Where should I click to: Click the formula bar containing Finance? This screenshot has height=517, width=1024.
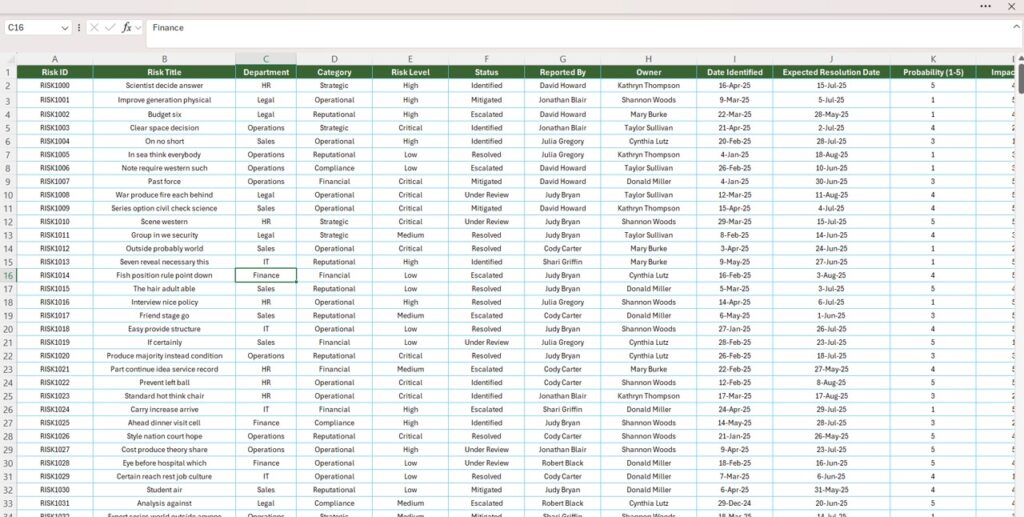tap(578, 33)
